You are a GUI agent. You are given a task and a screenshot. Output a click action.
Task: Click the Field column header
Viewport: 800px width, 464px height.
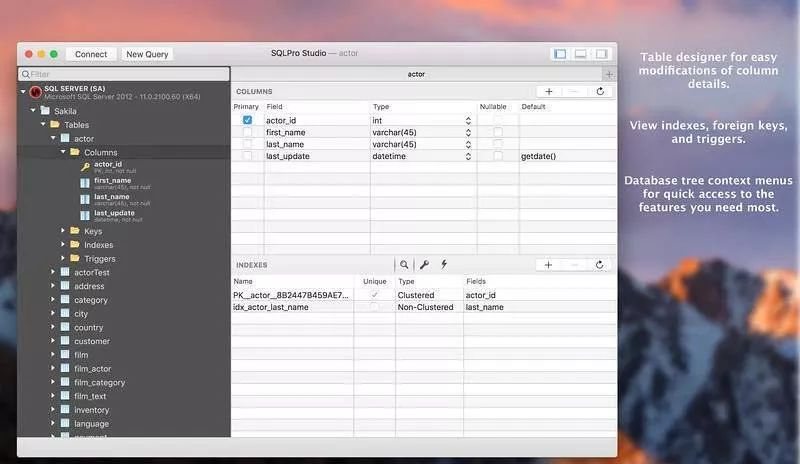(274, 107)
